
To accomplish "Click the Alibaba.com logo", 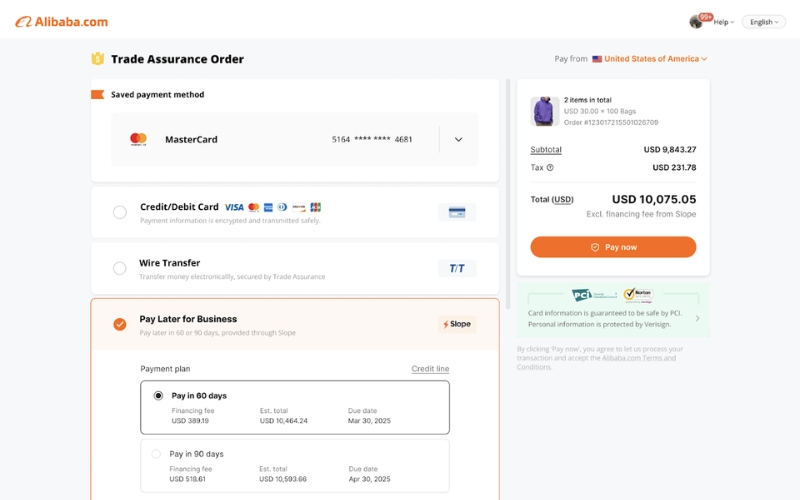I will (62, 21).
